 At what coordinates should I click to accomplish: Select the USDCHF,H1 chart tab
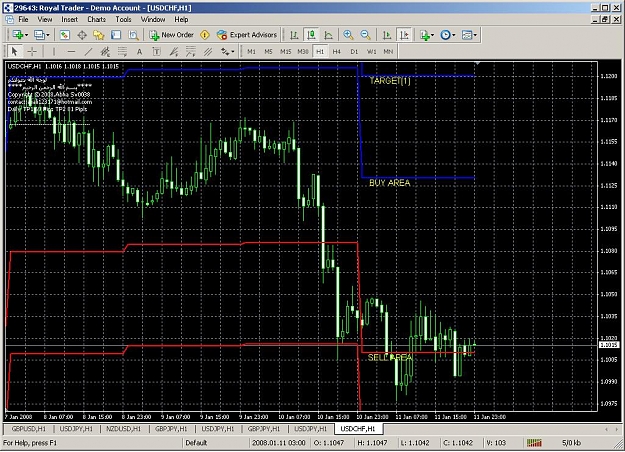(x=358, y=429)
